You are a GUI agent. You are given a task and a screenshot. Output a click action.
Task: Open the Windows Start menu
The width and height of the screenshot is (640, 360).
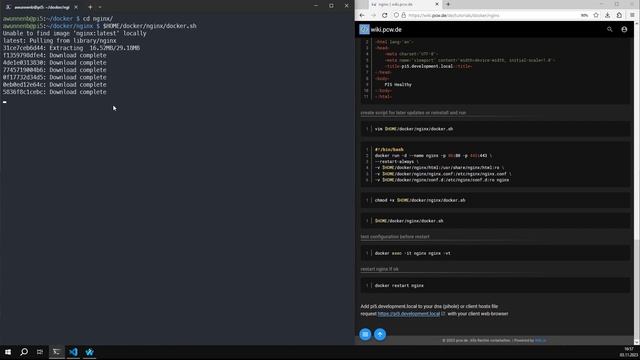8,352
